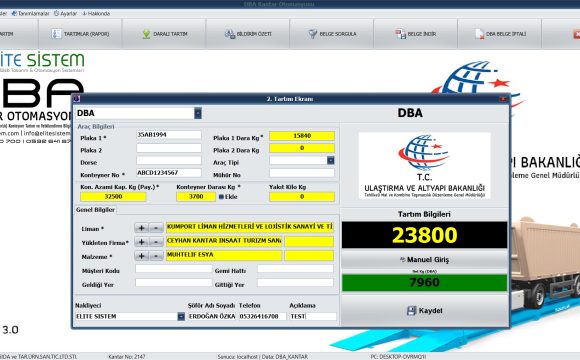Screen dimensions: 580x360
Task: Click the Plaka 1 Dara Kg field
Action: coord(302,136)
